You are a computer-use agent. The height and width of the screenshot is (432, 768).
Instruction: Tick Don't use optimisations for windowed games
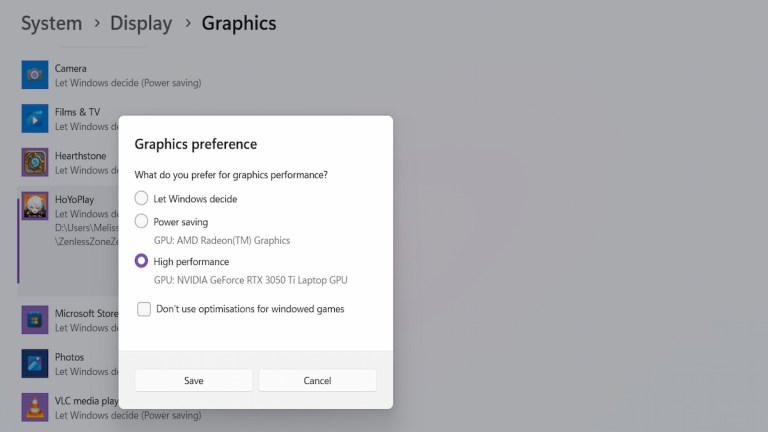pos(145,309)
